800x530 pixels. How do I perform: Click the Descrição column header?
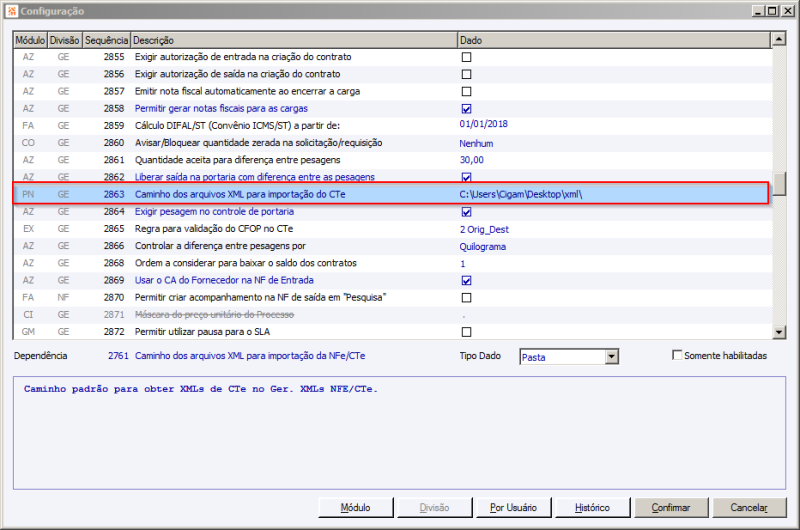point(294,40)
